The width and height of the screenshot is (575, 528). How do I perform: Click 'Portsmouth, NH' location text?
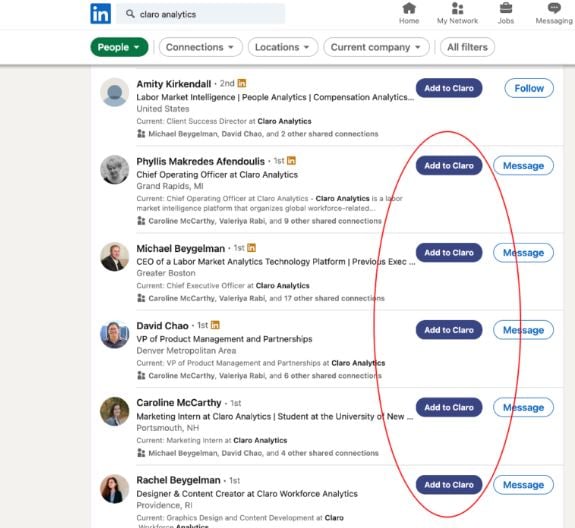coord(168,428)
